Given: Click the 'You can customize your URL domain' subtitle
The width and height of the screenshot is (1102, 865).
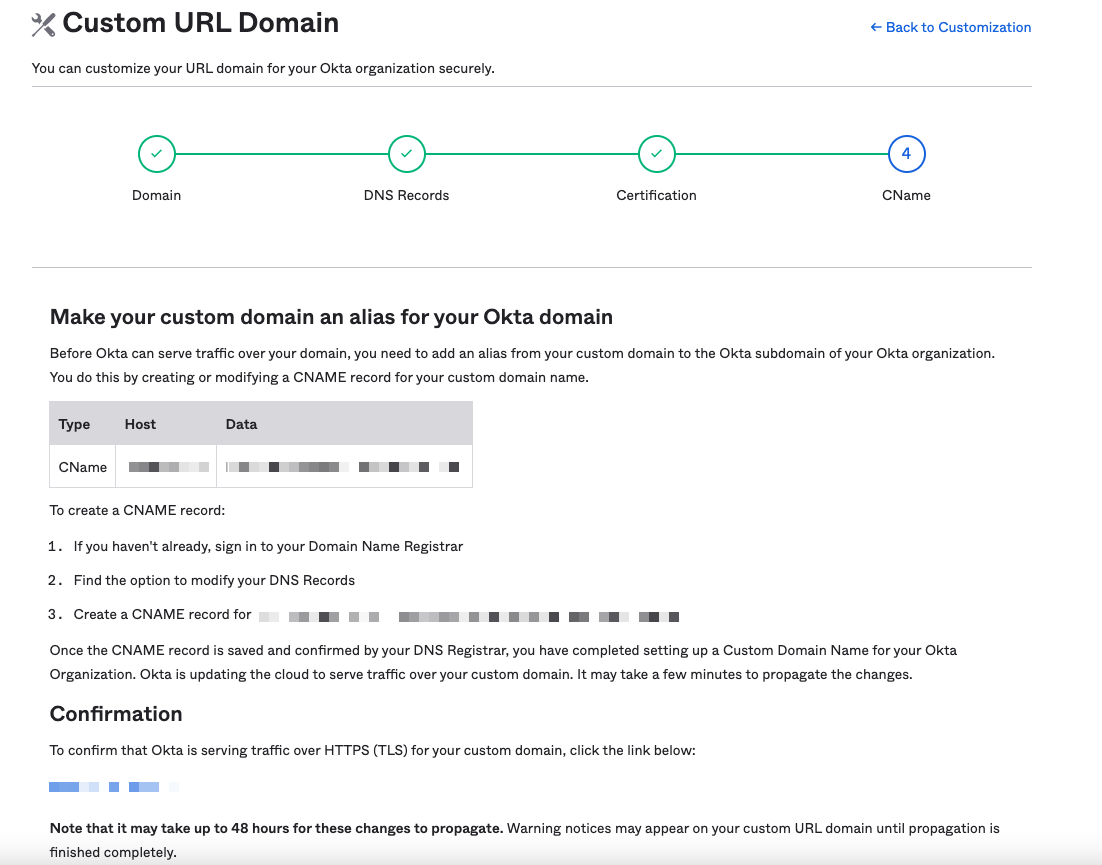Looking at the screenshot, I should pyautogui.click(x=263, y=68).
